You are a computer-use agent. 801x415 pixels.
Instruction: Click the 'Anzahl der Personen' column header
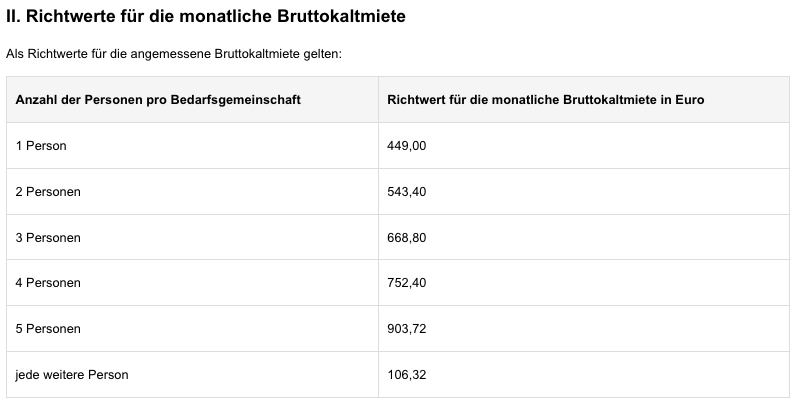158,100
